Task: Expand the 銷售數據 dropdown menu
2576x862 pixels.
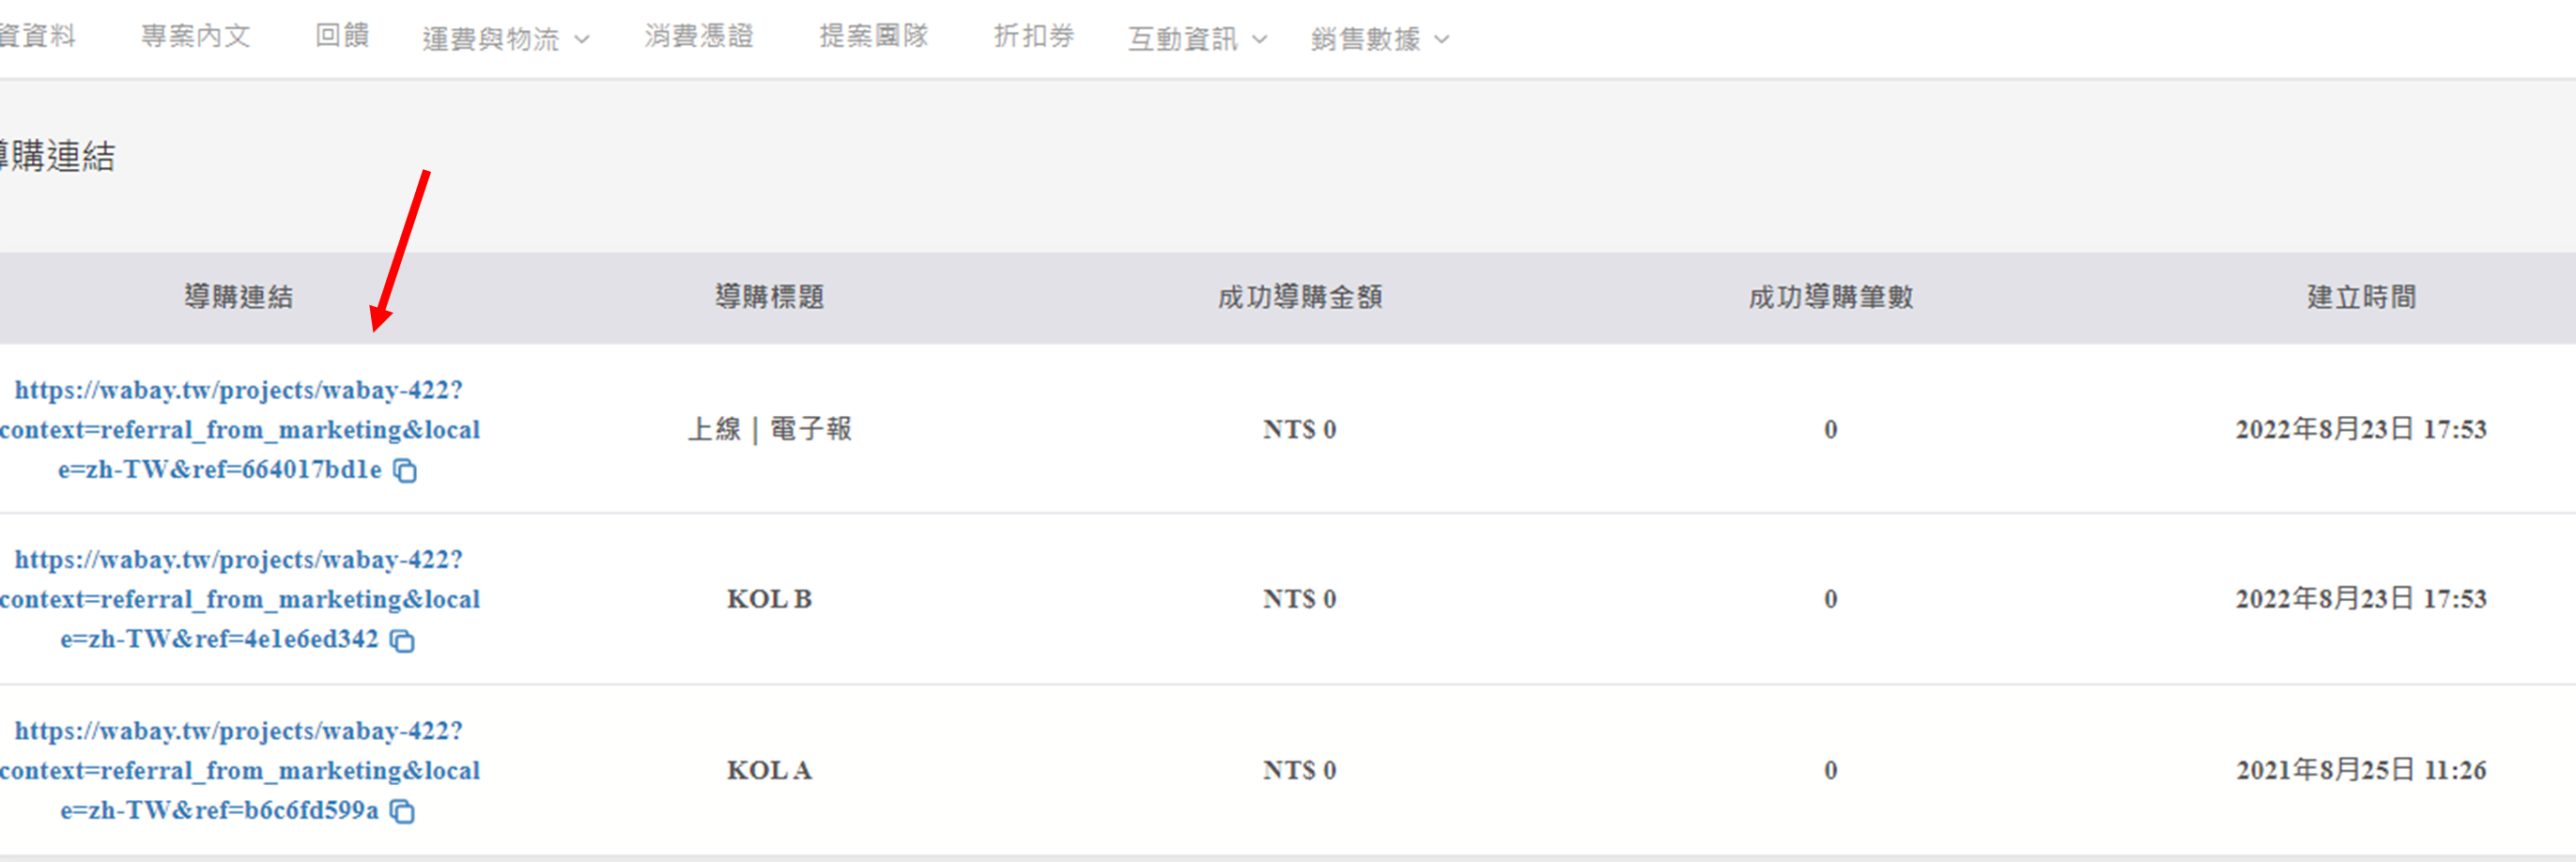Action: point(1380,39)
